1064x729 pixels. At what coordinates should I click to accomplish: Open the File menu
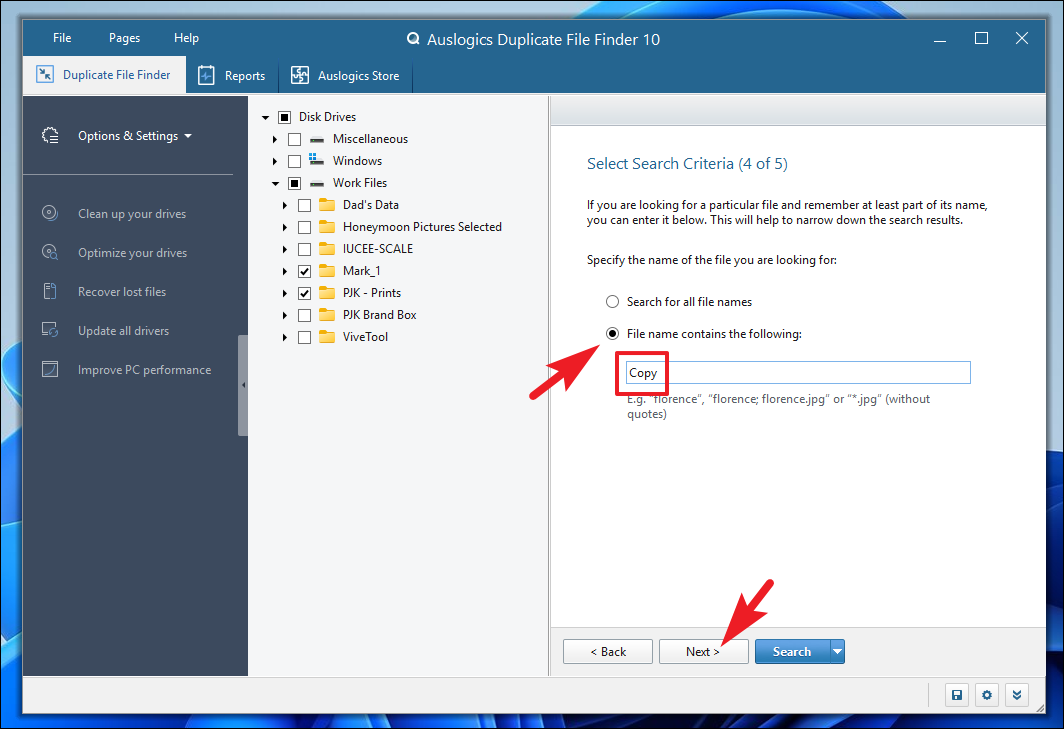click(62, 38)
